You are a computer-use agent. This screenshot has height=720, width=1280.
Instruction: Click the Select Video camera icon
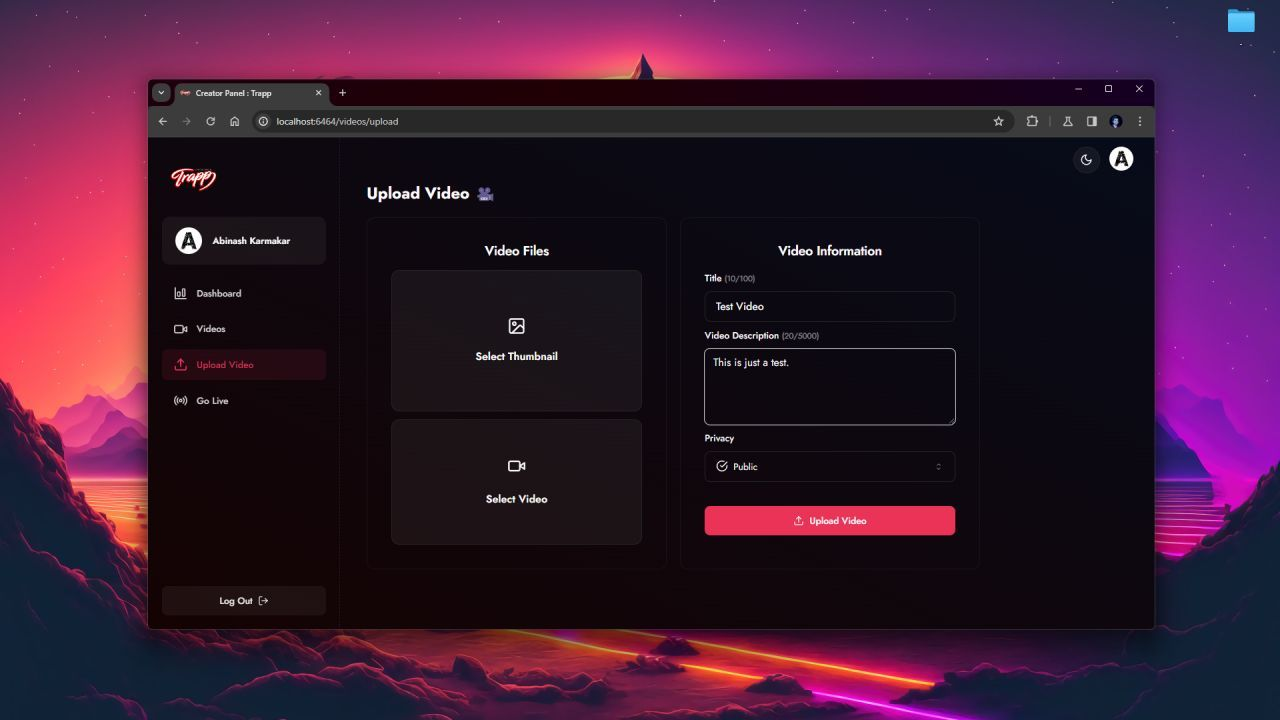point(516,466)
